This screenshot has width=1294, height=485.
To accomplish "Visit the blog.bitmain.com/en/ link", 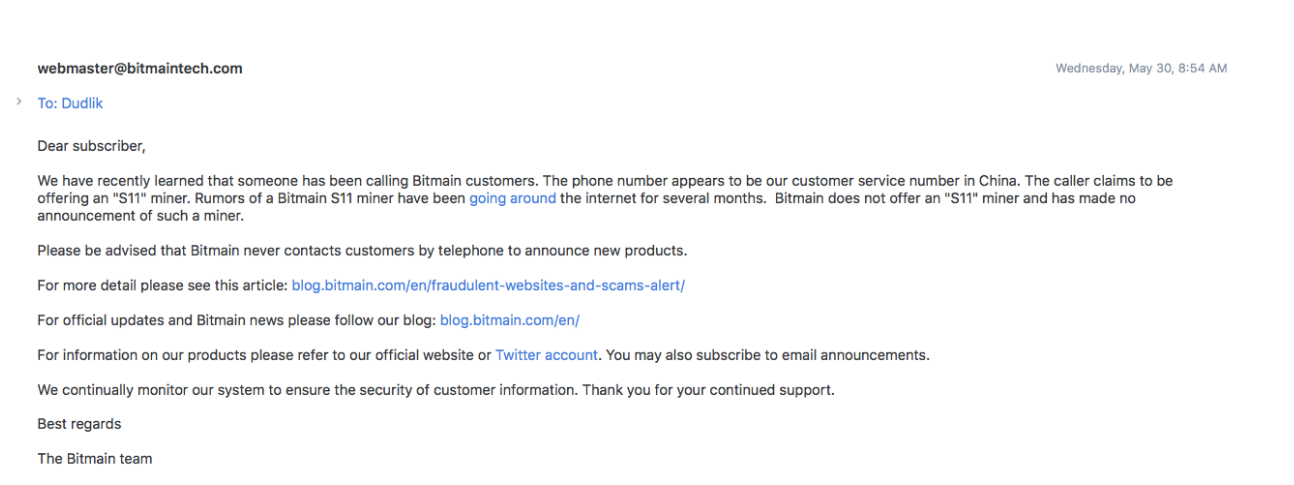I will tap(510, 320).
